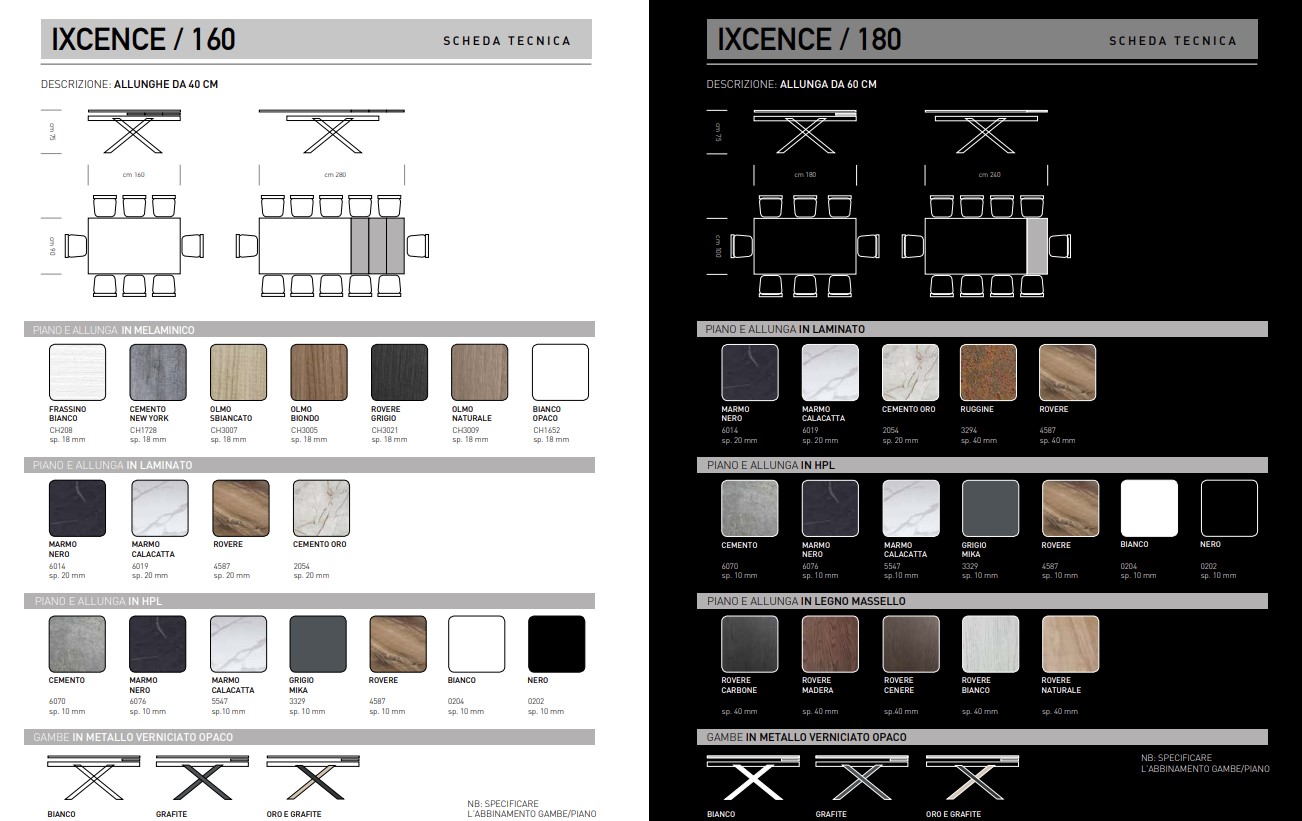Choose the Olmo Biondo finish swatch
The width and height of the screenshot is (1302, 821).
(319, 372)
